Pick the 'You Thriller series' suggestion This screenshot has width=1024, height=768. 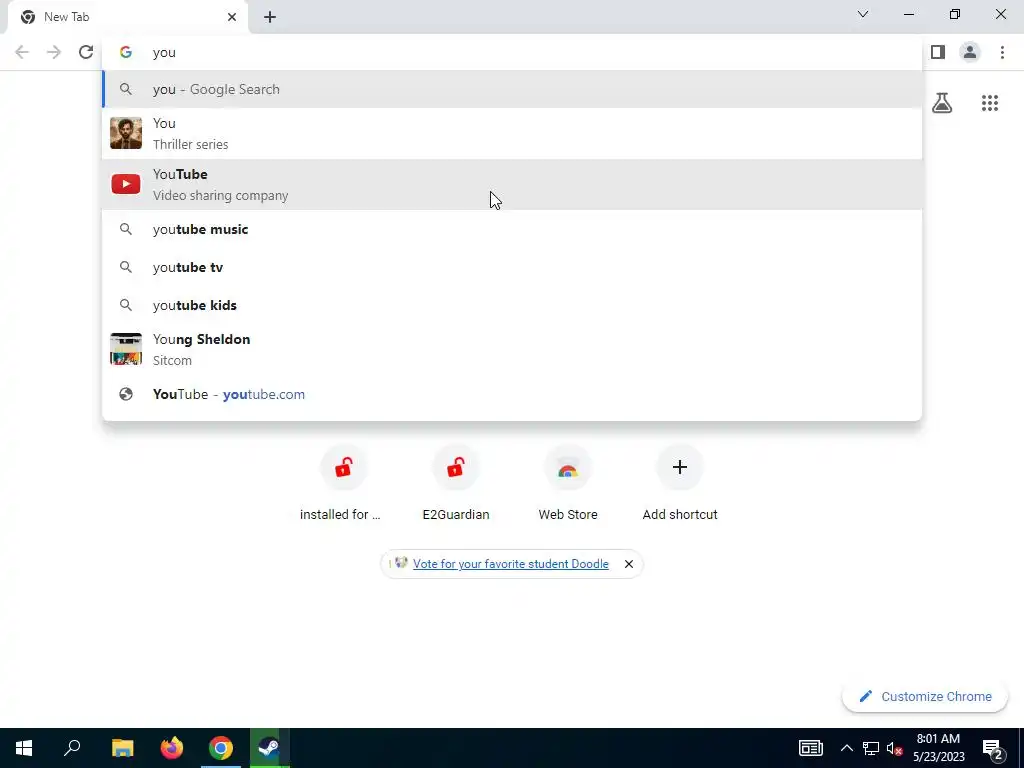click(512, 133)
